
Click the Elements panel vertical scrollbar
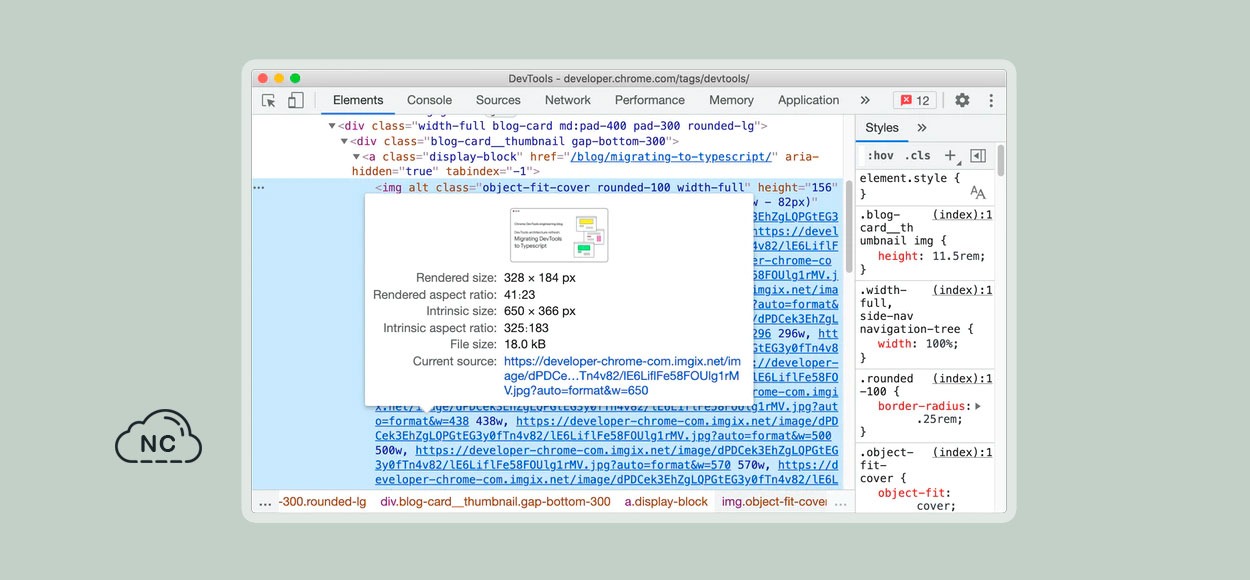(850, 225)
